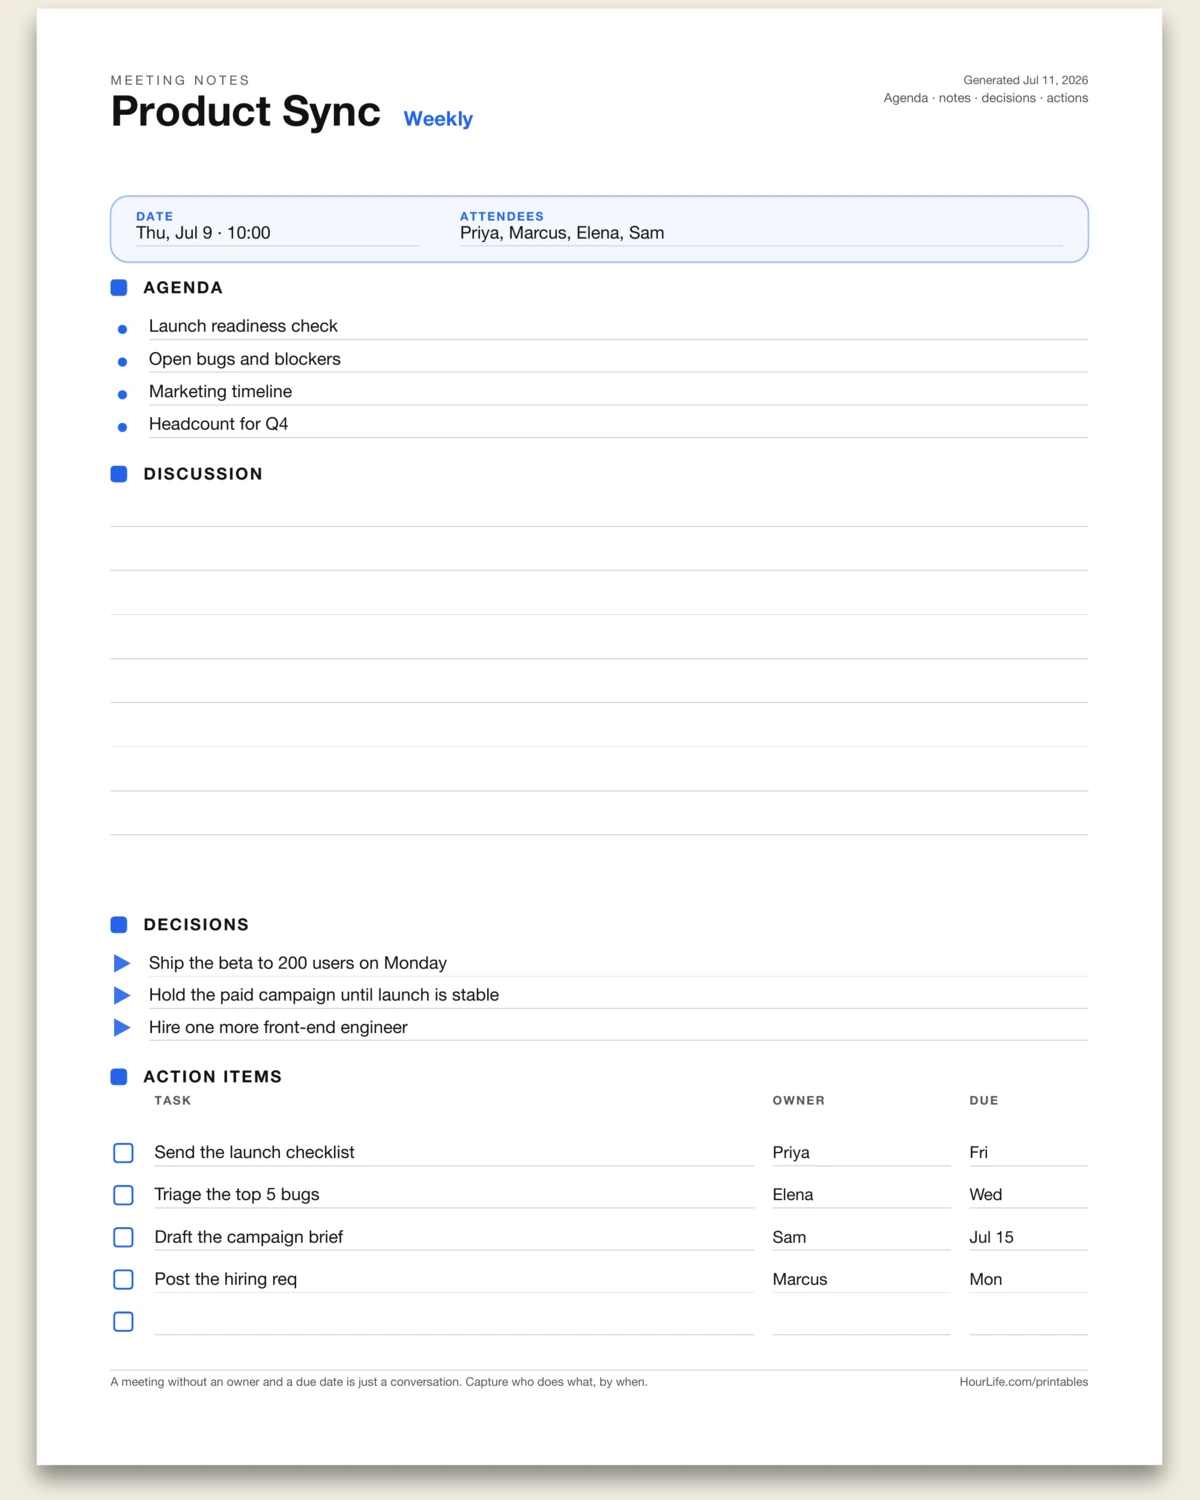
Task: Click the DUE column header
Action: pyautogui.click(x=983, y=1101)
